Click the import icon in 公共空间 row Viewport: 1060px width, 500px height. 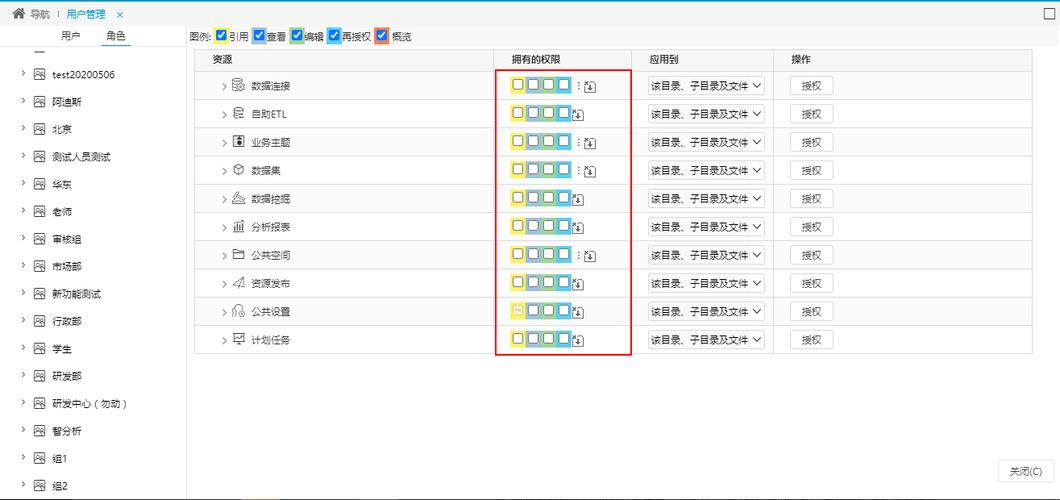[x=590, y=256]
